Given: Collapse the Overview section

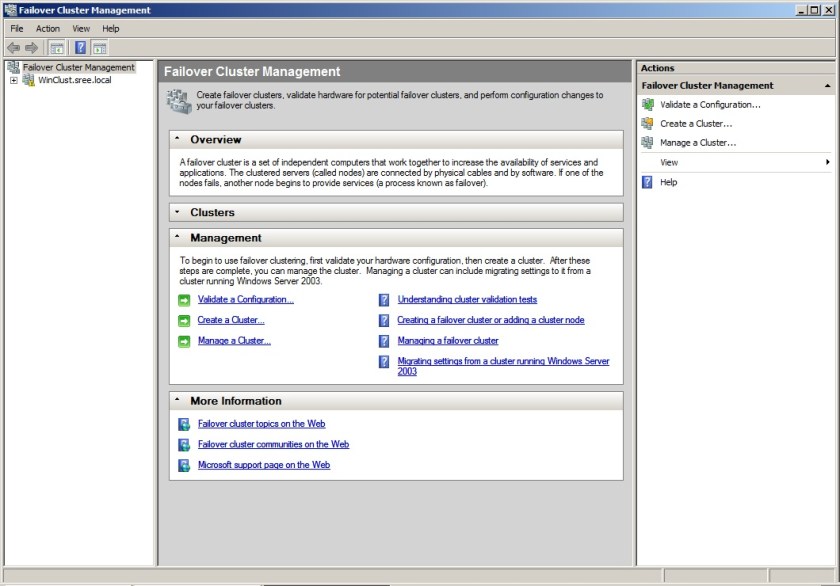Looking at the screenshot, I should click(x=177, y=140).
